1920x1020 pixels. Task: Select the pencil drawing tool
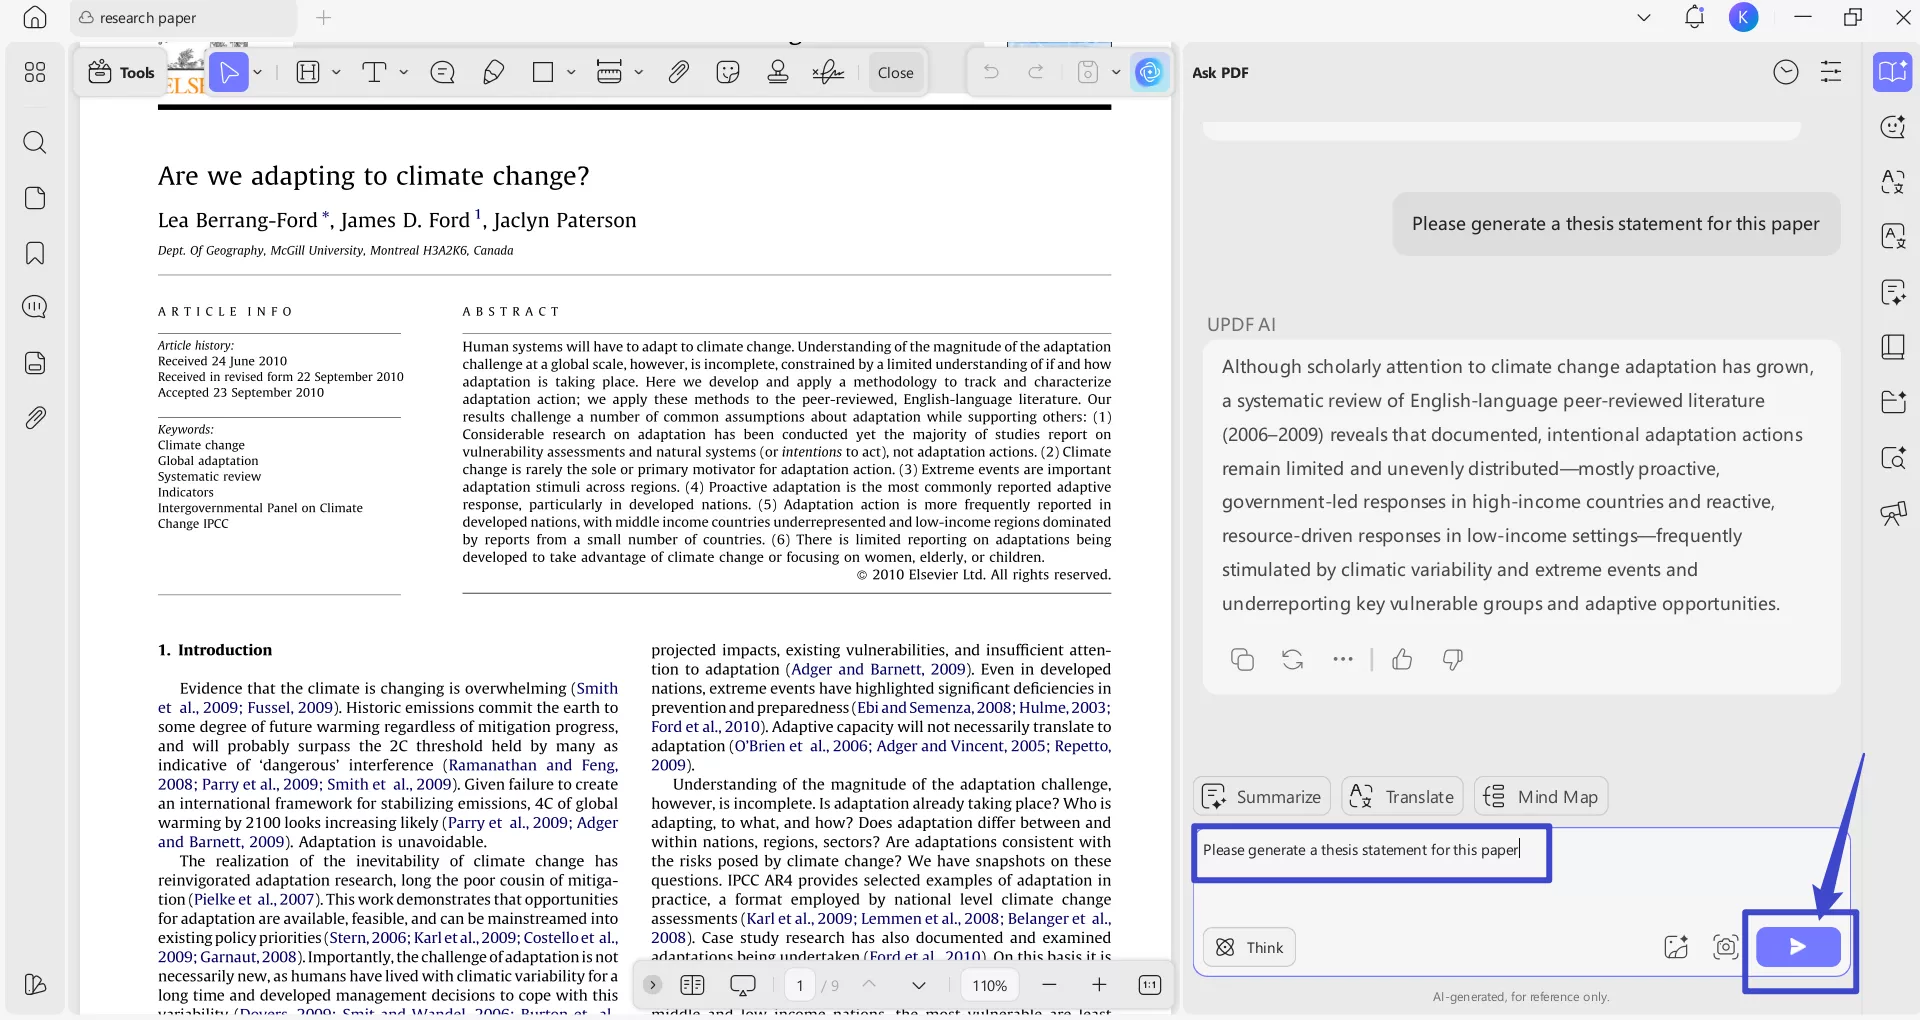point(493,72)
